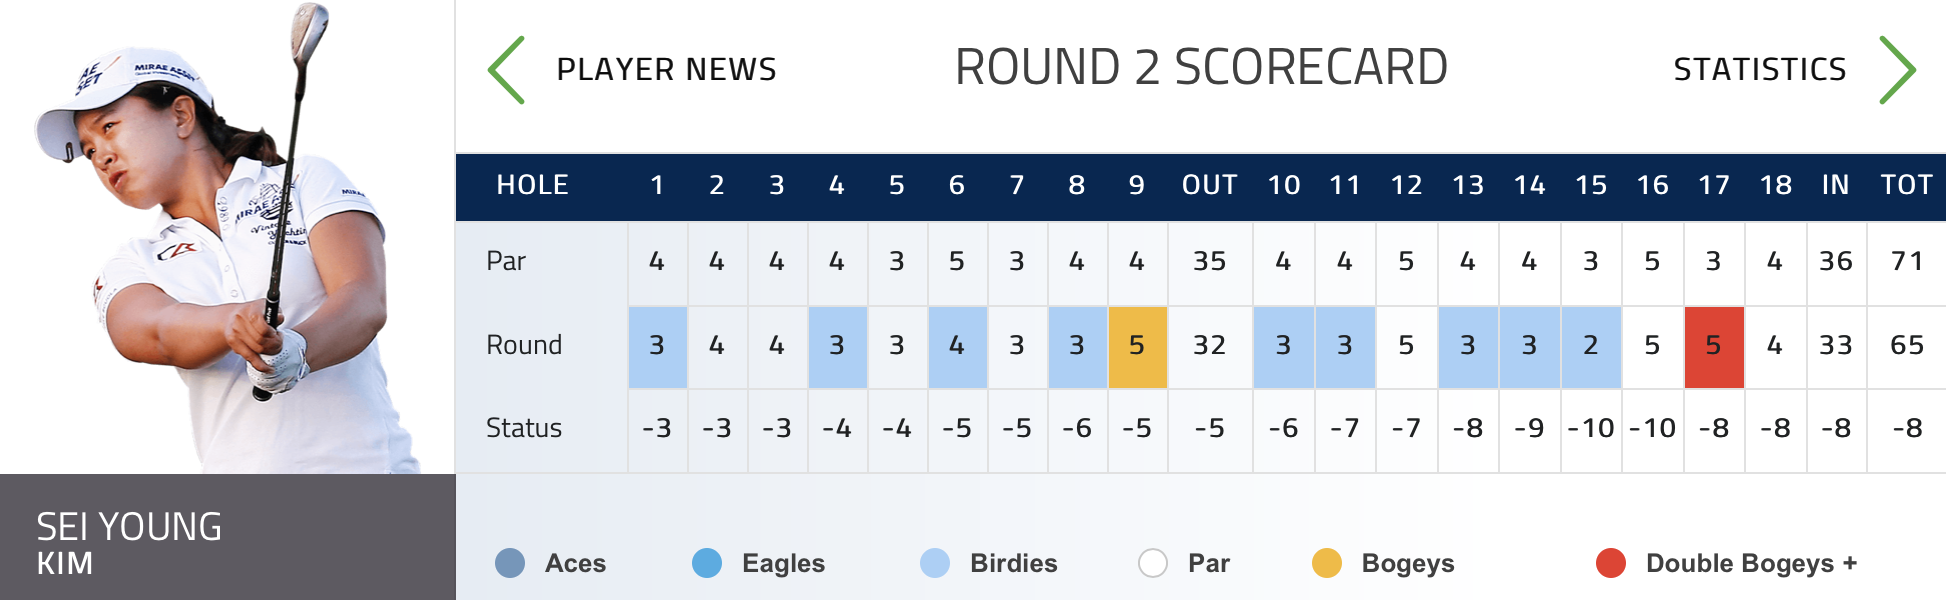Click the round total score 65
This screenshot has width=1946, height=600.
point(1907,345)
